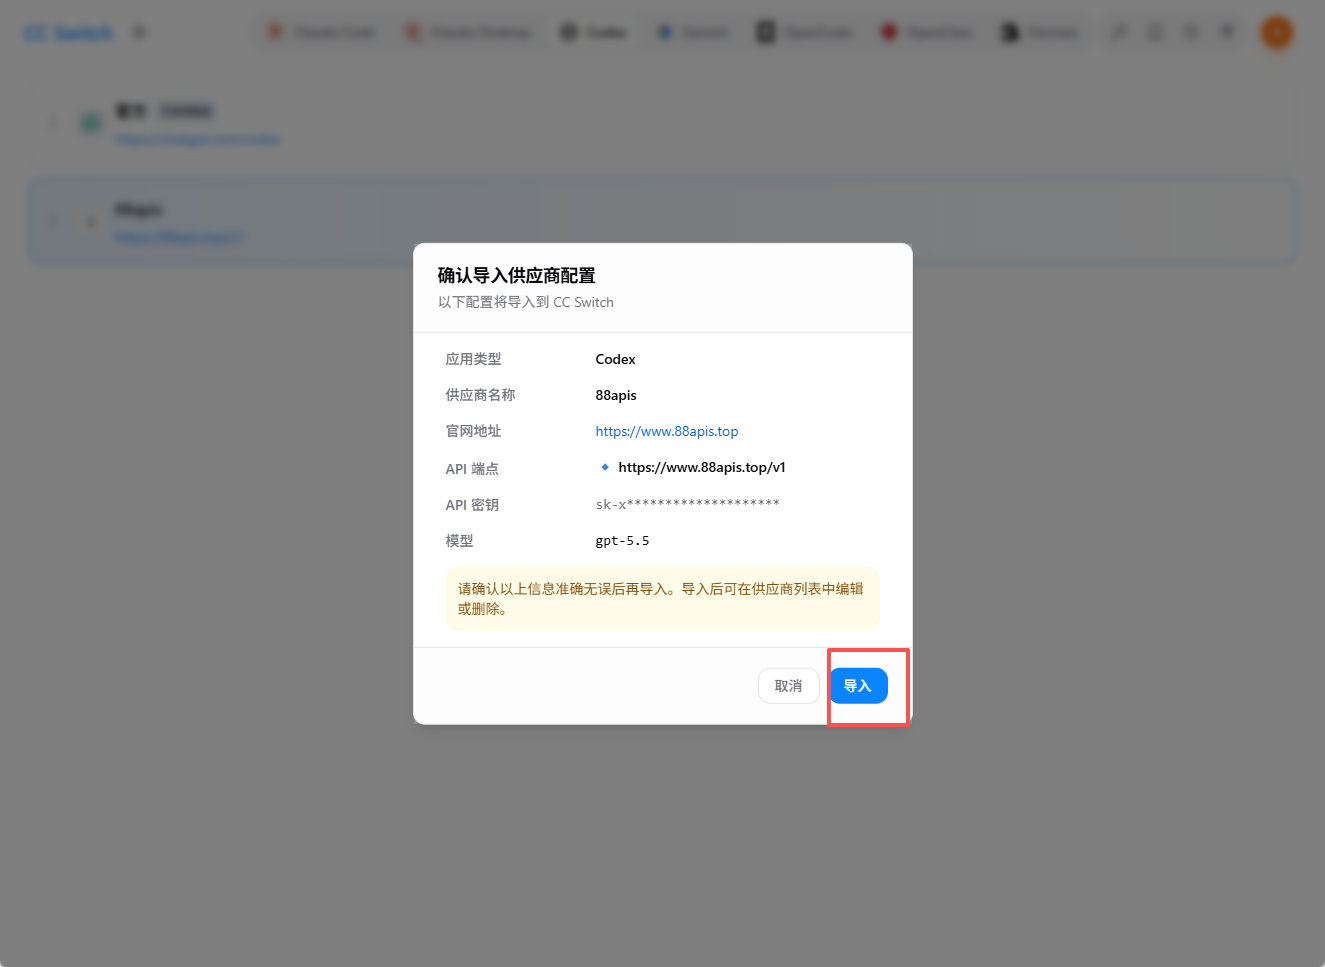This screenshot has height=967, width=1325.
Task: Click the 应用类型 label
Action: coord(473,359)
